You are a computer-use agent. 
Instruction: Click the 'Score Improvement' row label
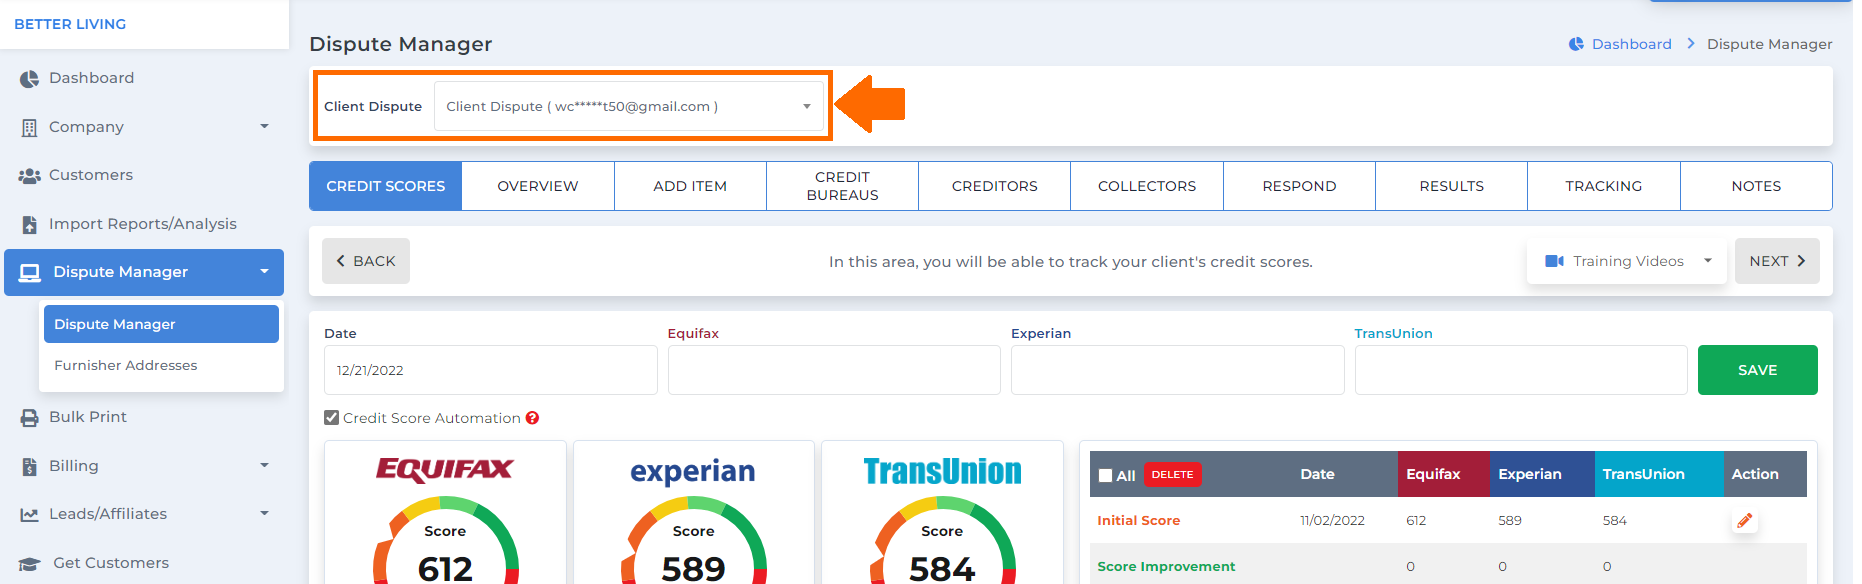pyautogui.click(x=1166, y=567)
